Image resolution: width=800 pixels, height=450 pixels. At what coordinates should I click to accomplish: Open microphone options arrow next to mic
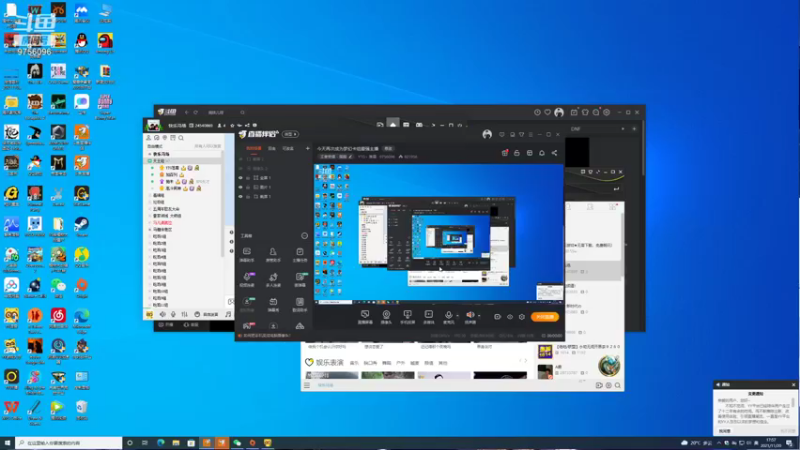click(x=457, y=316)
